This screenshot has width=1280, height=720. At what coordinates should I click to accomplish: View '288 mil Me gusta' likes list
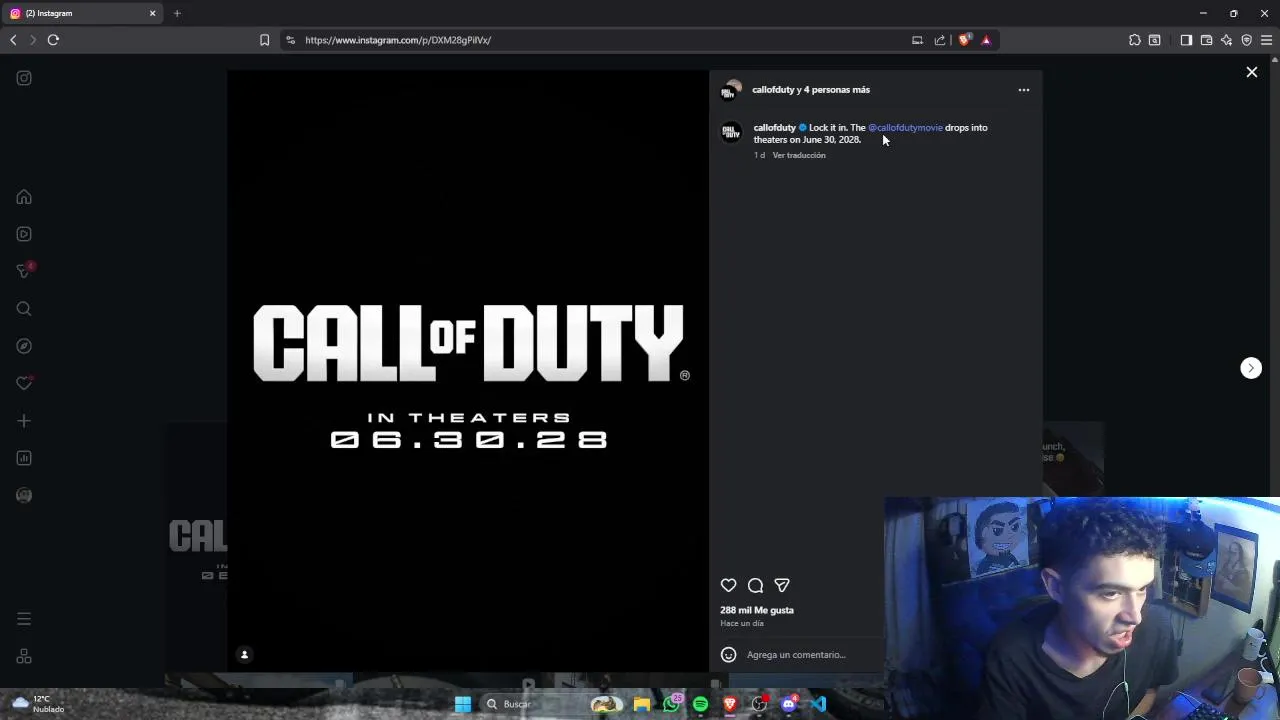pos(757,610)
